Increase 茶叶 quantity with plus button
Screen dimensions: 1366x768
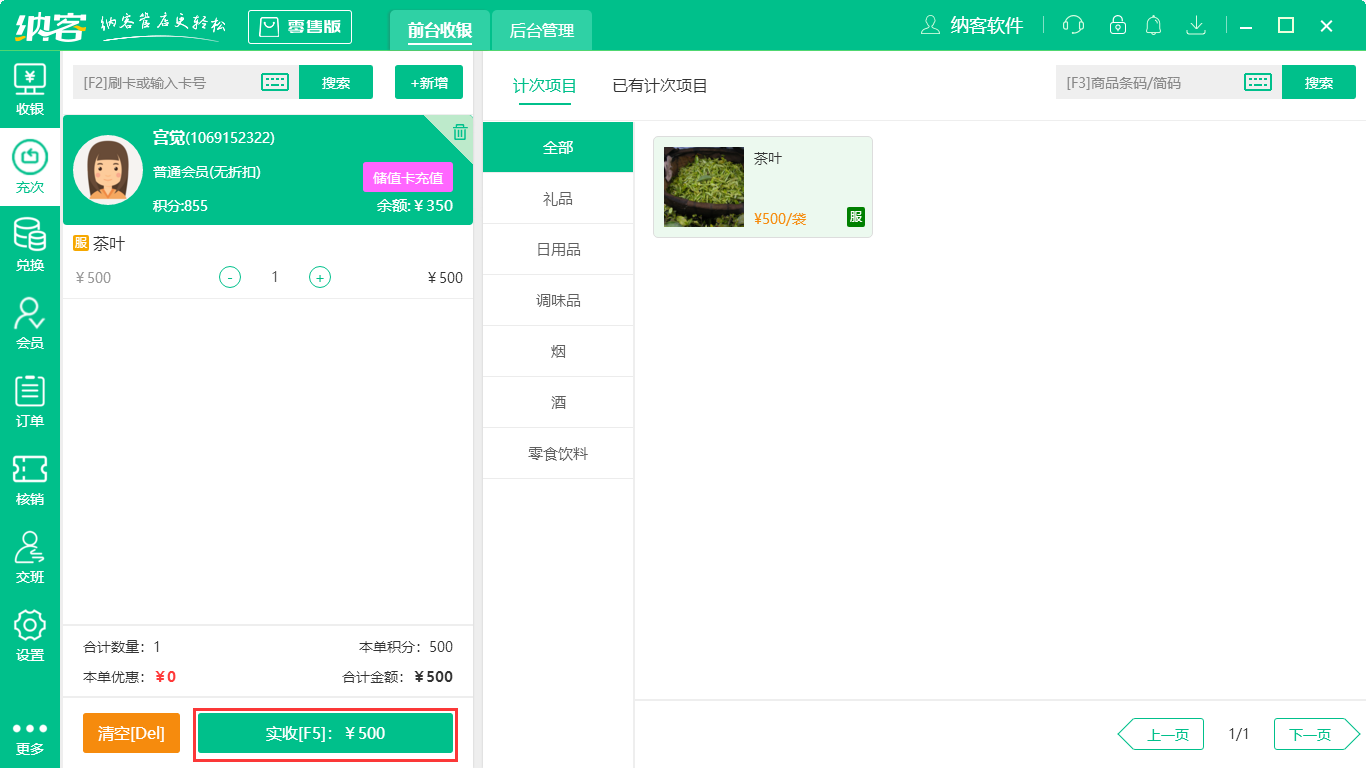coord(320,277)
